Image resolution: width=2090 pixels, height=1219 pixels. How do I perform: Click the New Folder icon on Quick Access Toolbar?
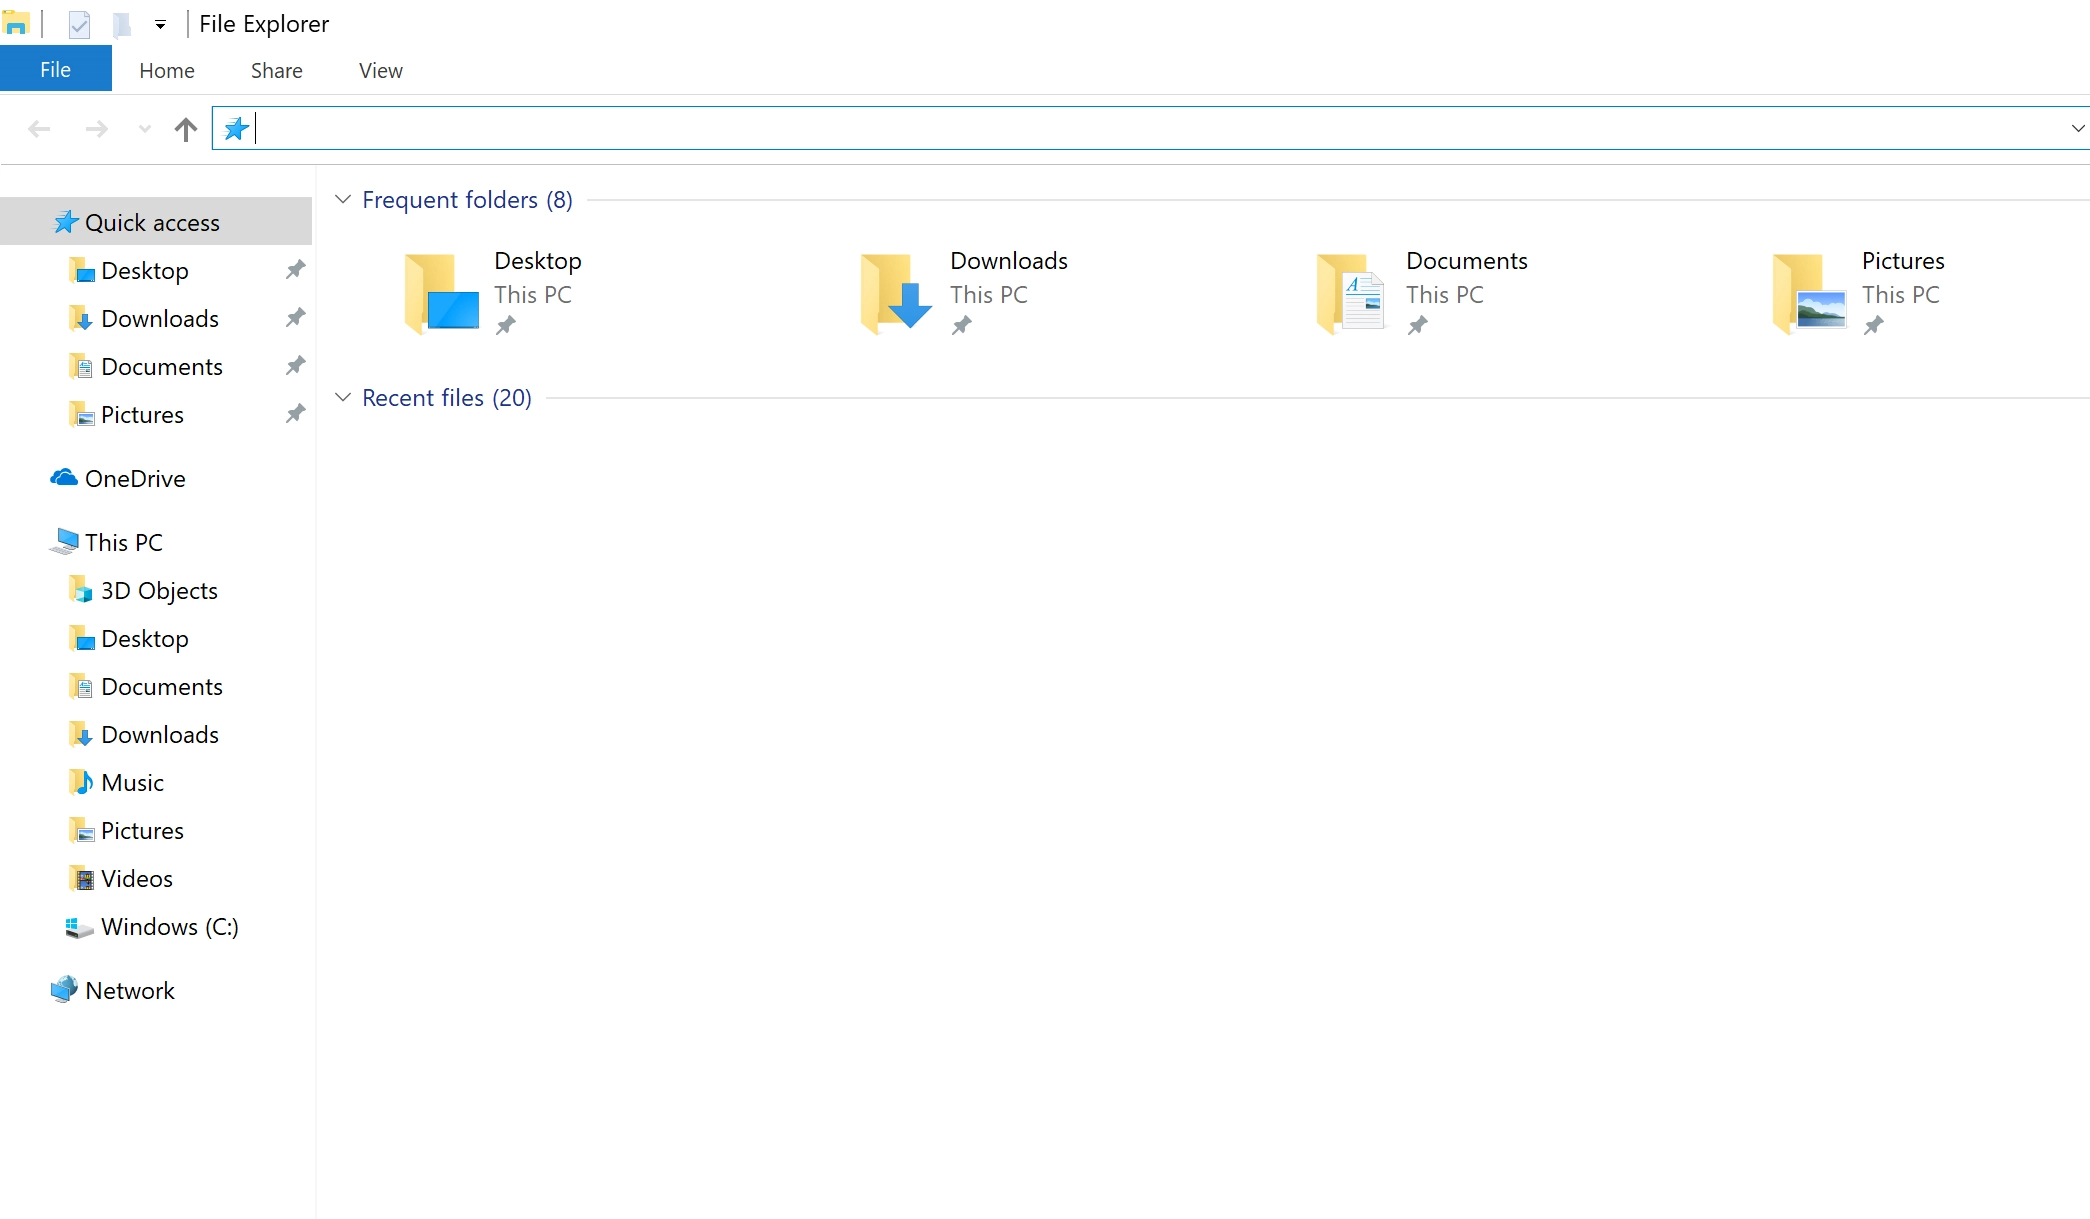pos(121,24)
